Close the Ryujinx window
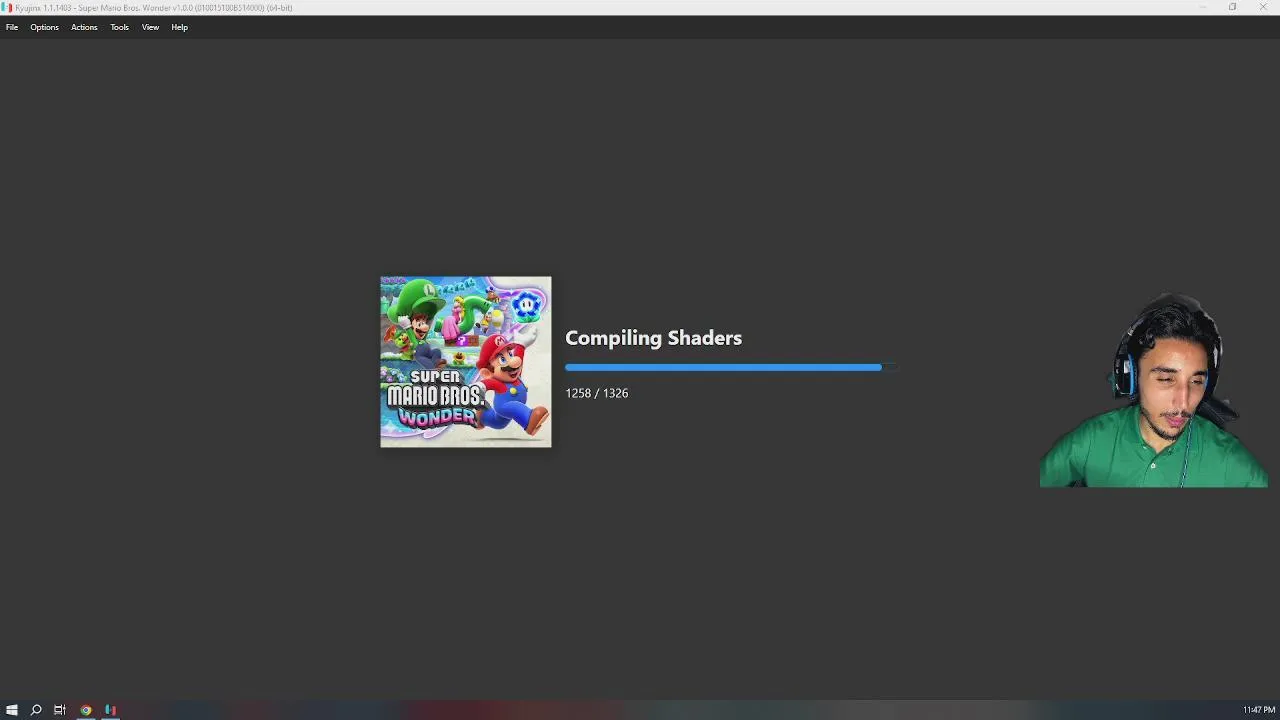The width and height of the screenshot is (1280, 720). (1263, 7)
